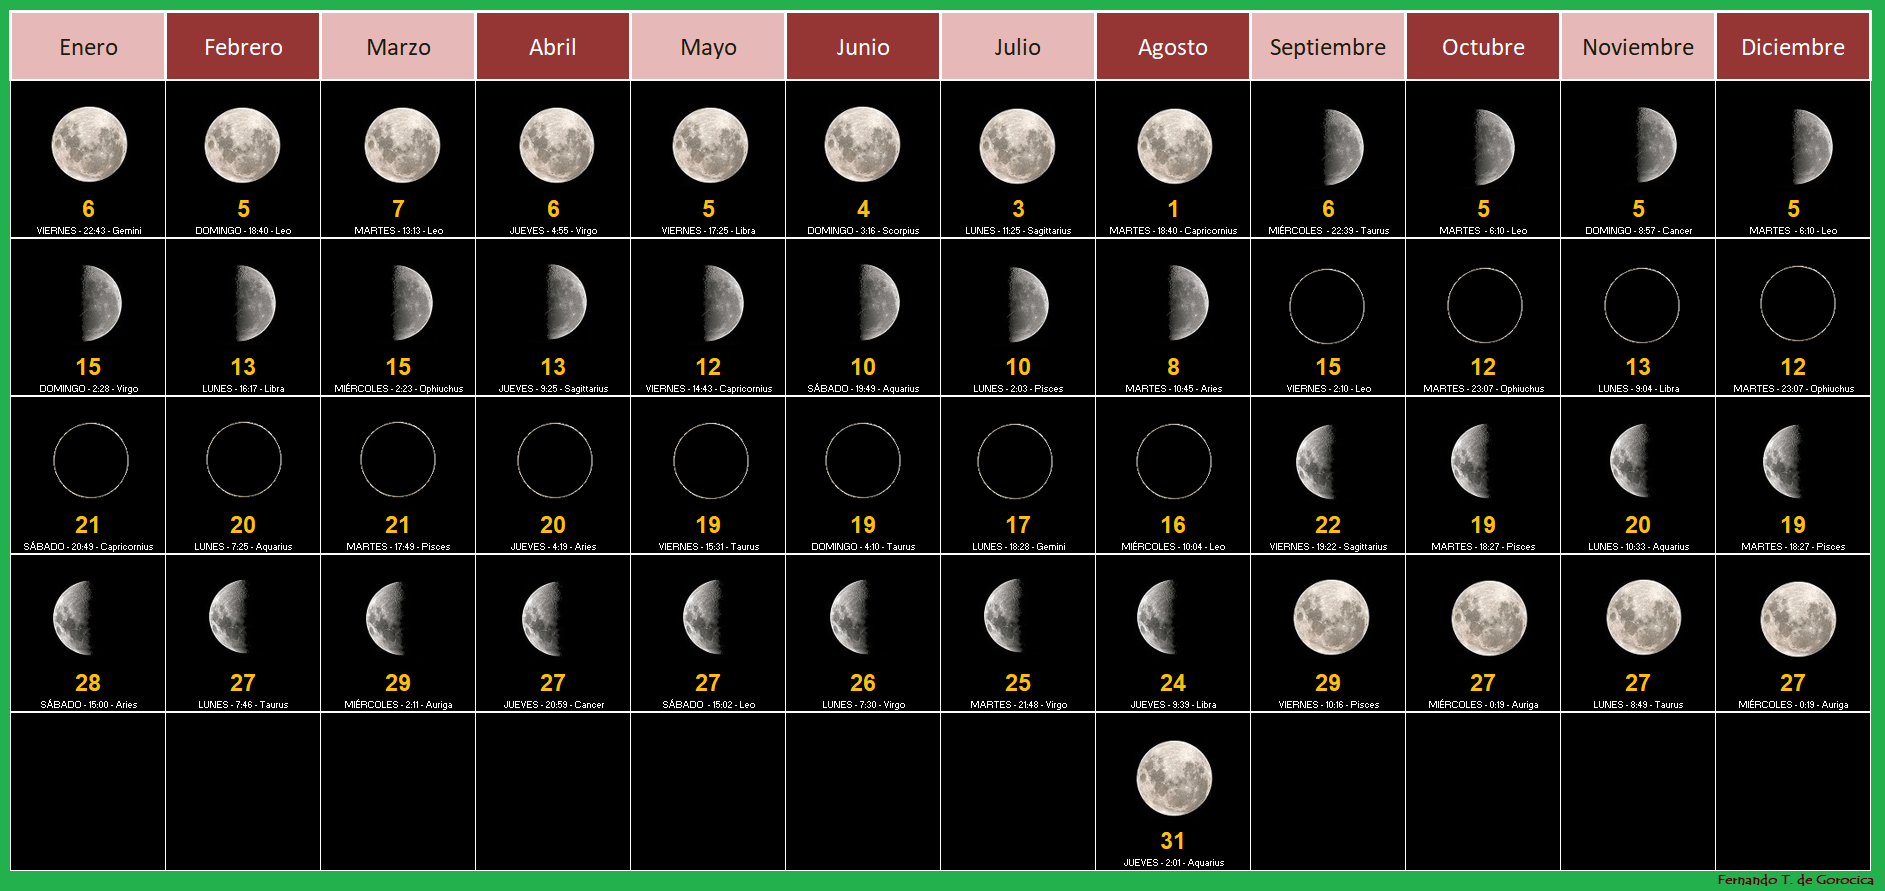Screen dimensions: 1885x891
Task: Click the full moon on Agosto 31
Action: pyautogui.click(x=1174, y=778)
